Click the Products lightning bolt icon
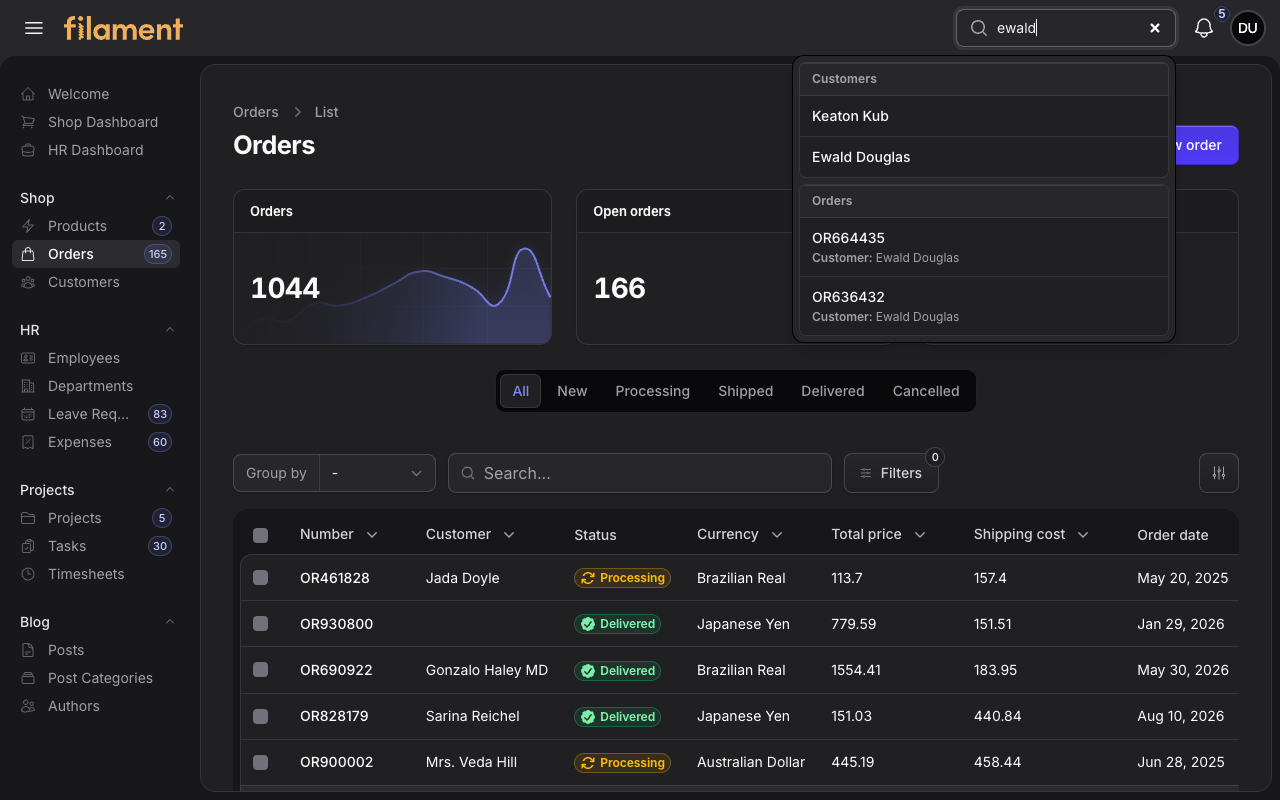 (28, 226)
